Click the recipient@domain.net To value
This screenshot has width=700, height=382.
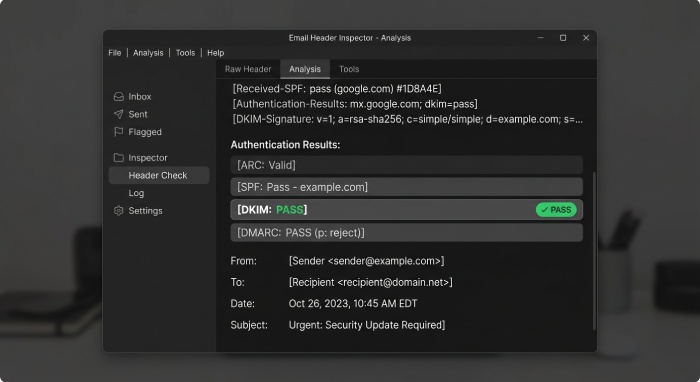371,282
